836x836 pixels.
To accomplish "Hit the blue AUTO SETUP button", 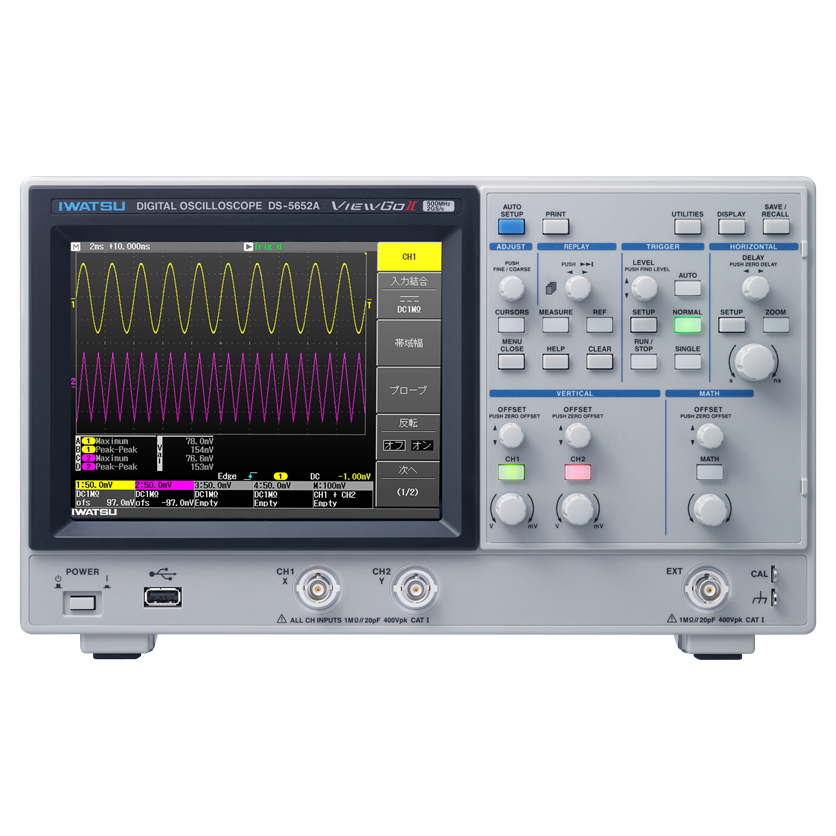I will click(x=511, y=227).
